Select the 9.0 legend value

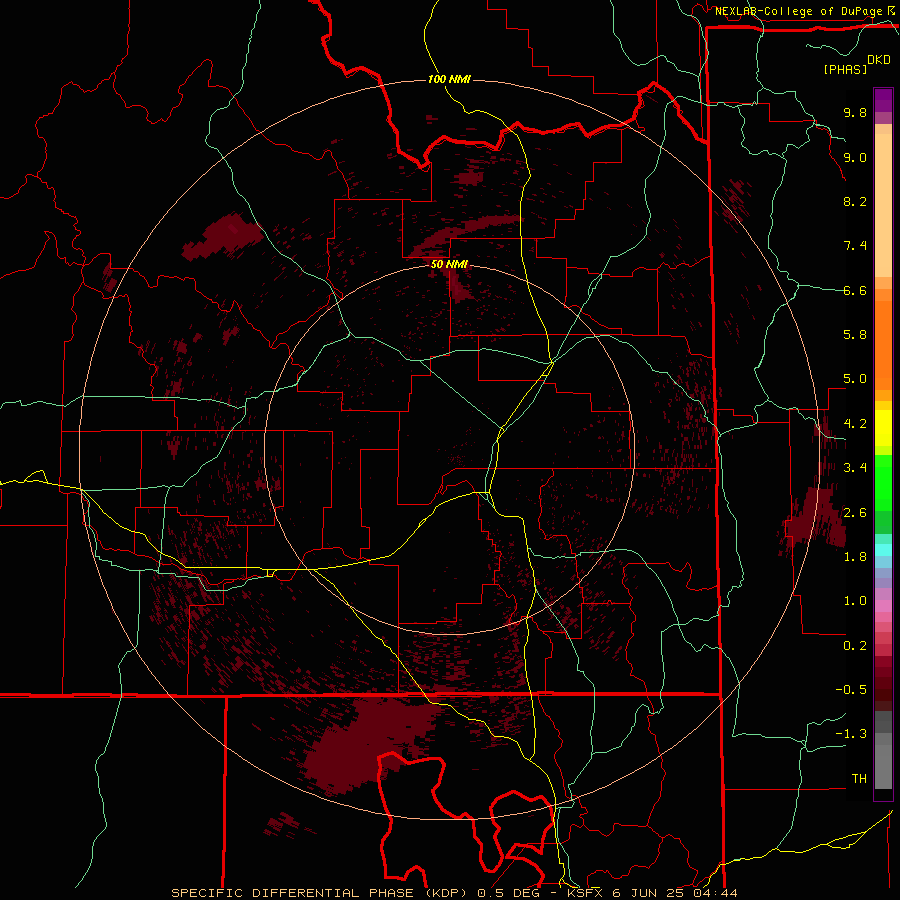click(x=855, y=157)
